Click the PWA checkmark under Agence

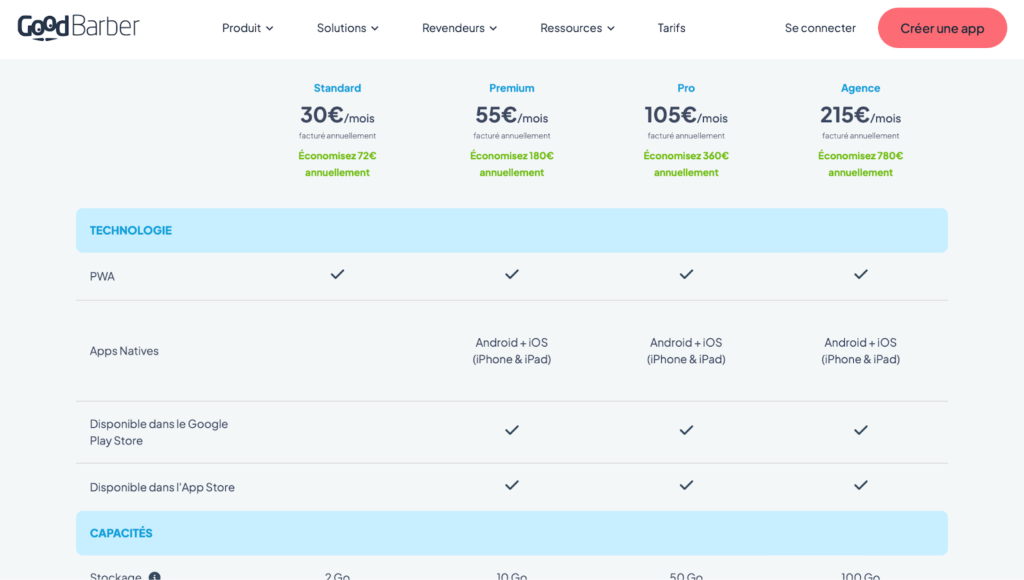pos(860,274)
